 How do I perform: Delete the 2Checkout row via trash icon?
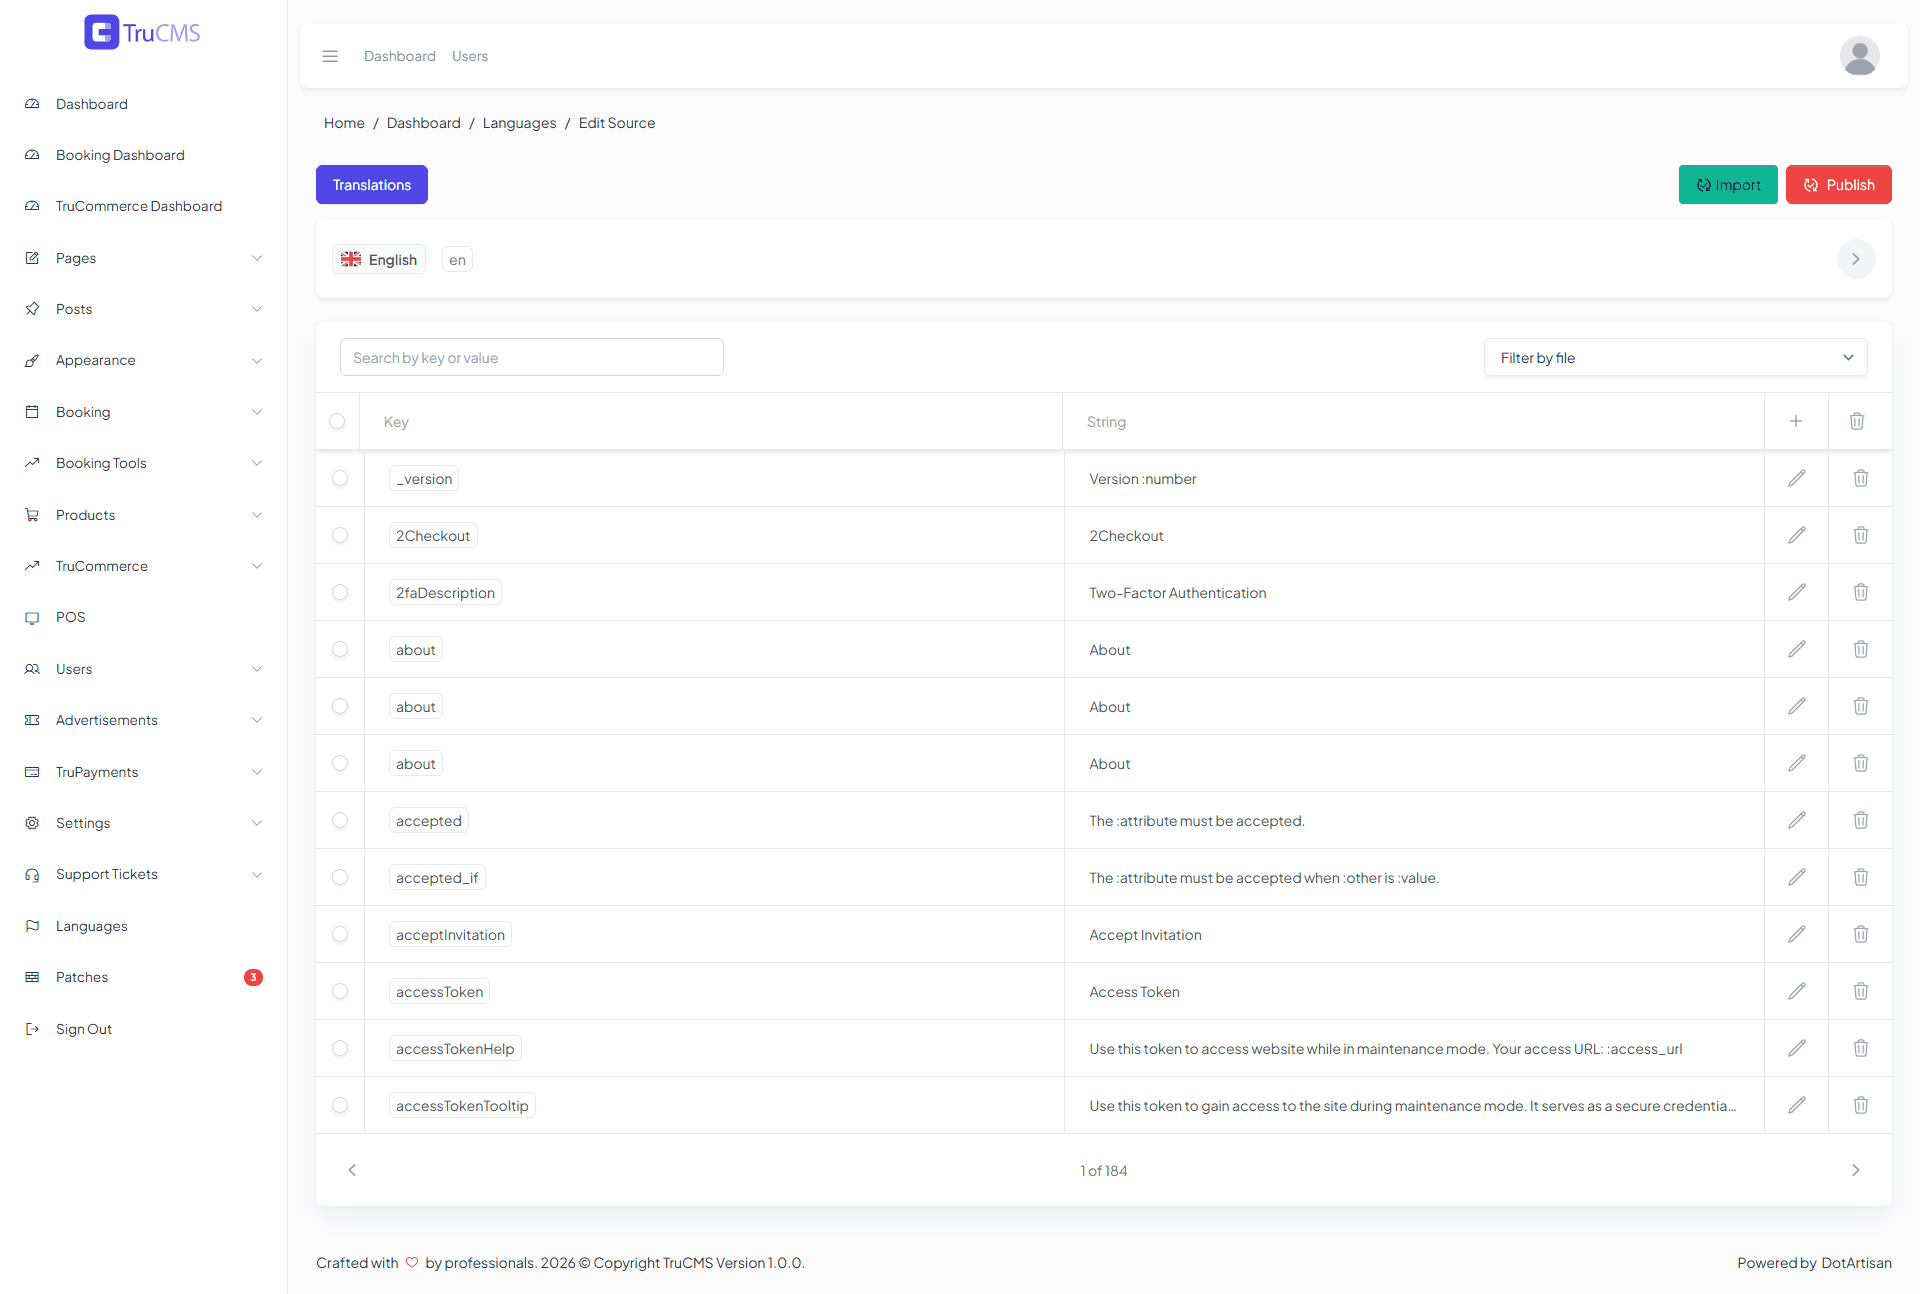coord(1861,535)
